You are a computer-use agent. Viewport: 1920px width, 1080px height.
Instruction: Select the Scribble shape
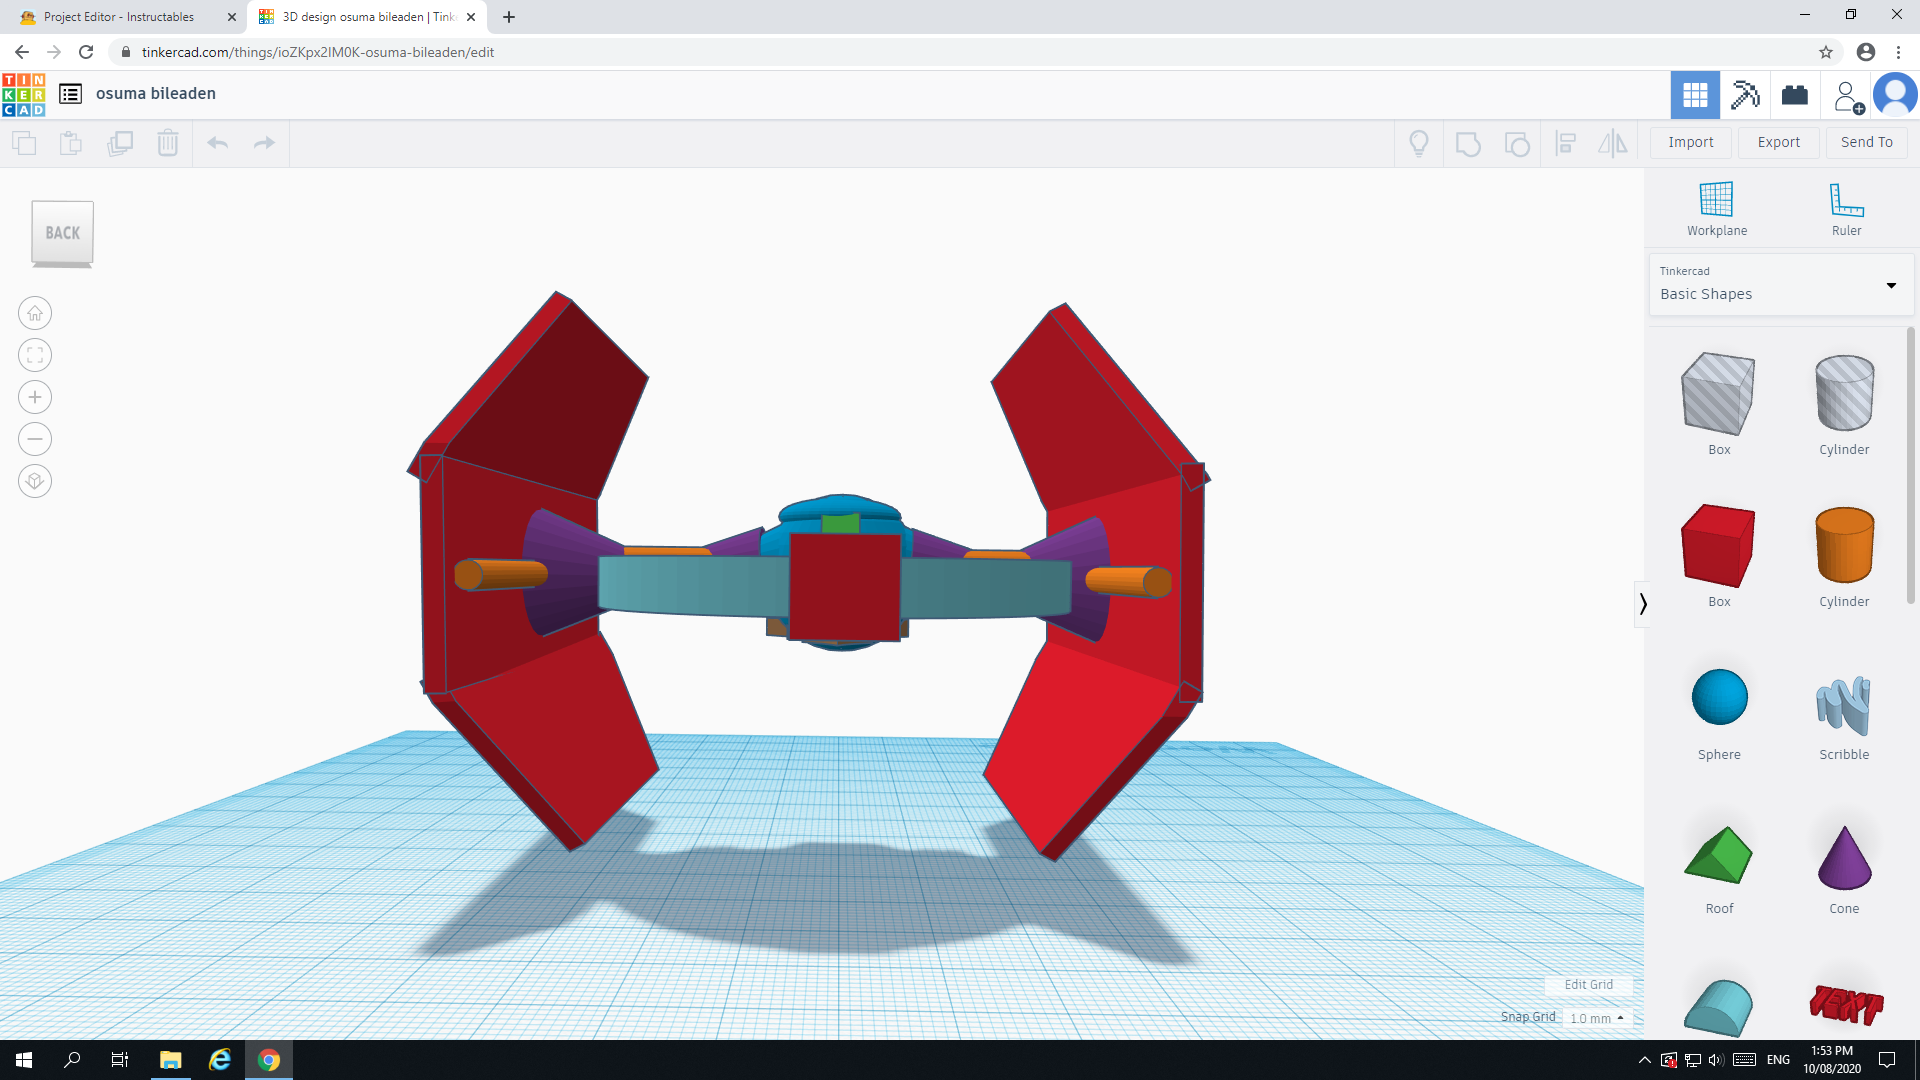(1843, 705)
